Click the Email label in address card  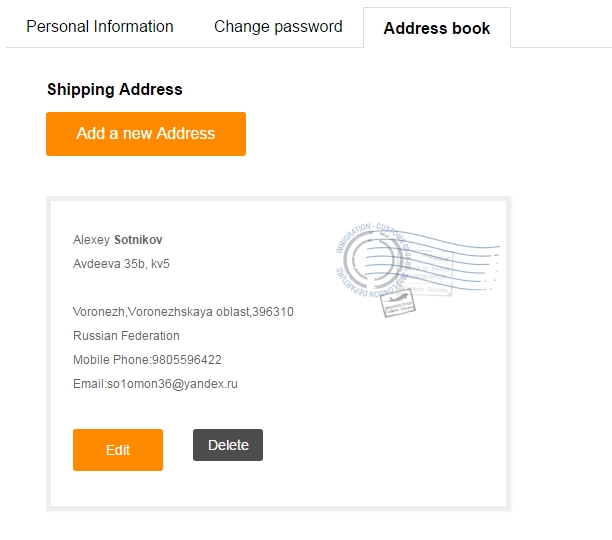click(88, 384)
